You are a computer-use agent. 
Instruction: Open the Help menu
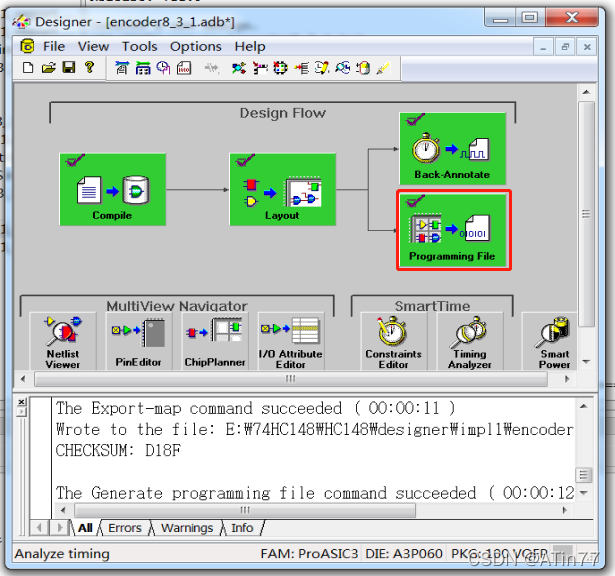click(250, 47)
